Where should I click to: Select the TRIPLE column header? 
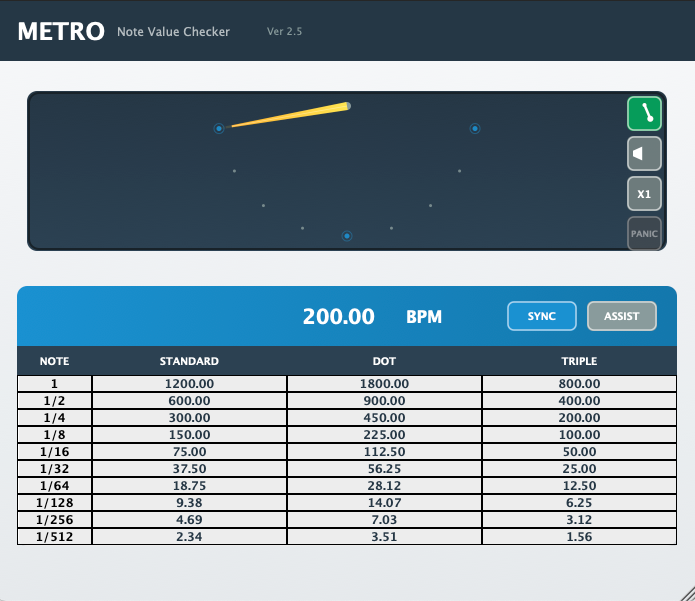[x=579, y=361]
